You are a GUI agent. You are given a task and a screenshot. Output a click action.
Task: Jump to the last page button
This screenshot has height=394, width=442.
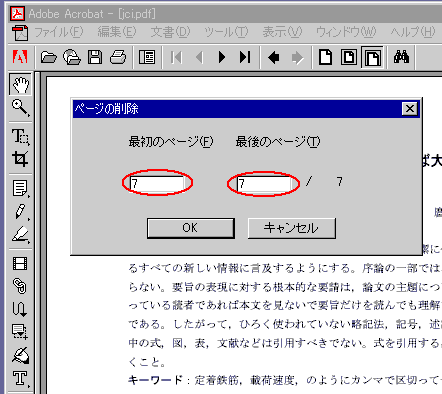point(245,57)
